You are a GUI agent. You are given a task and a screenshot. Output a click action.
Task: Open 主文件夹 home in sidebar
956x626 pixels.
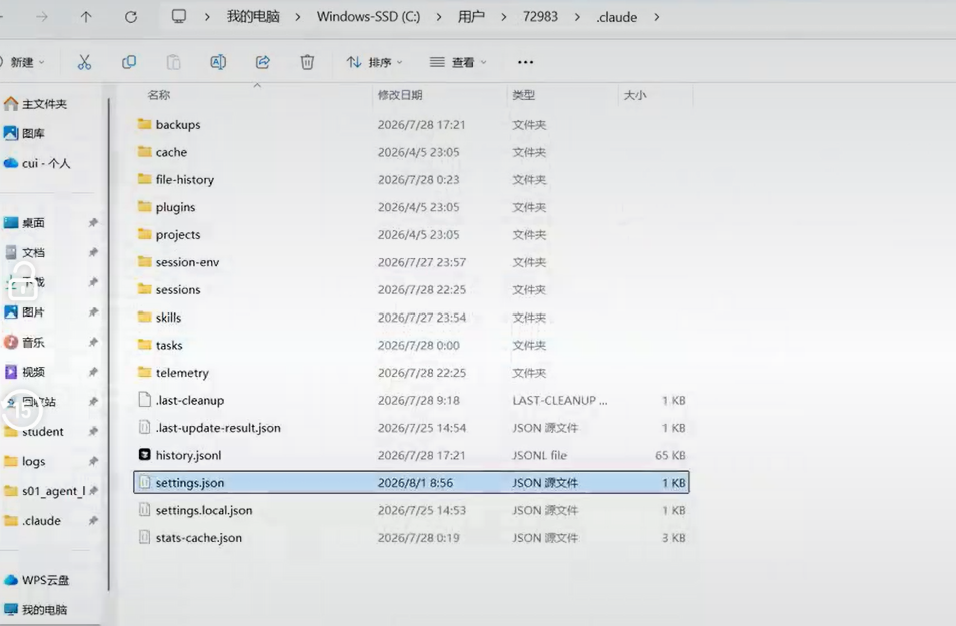[x=35, y=104]
